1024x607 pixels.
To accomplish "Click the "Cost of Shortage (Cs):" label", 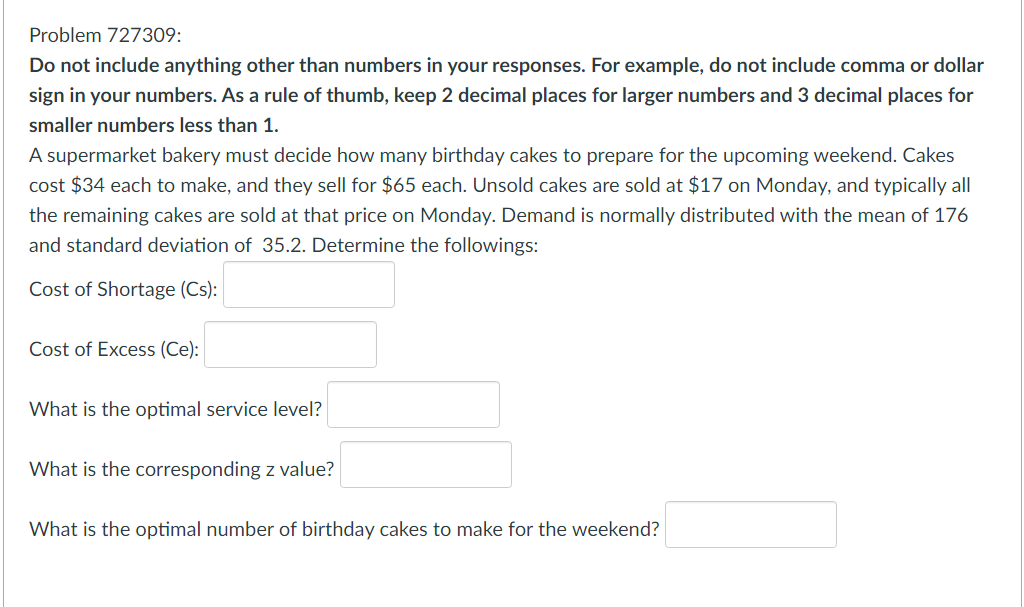I will [124, 290].
